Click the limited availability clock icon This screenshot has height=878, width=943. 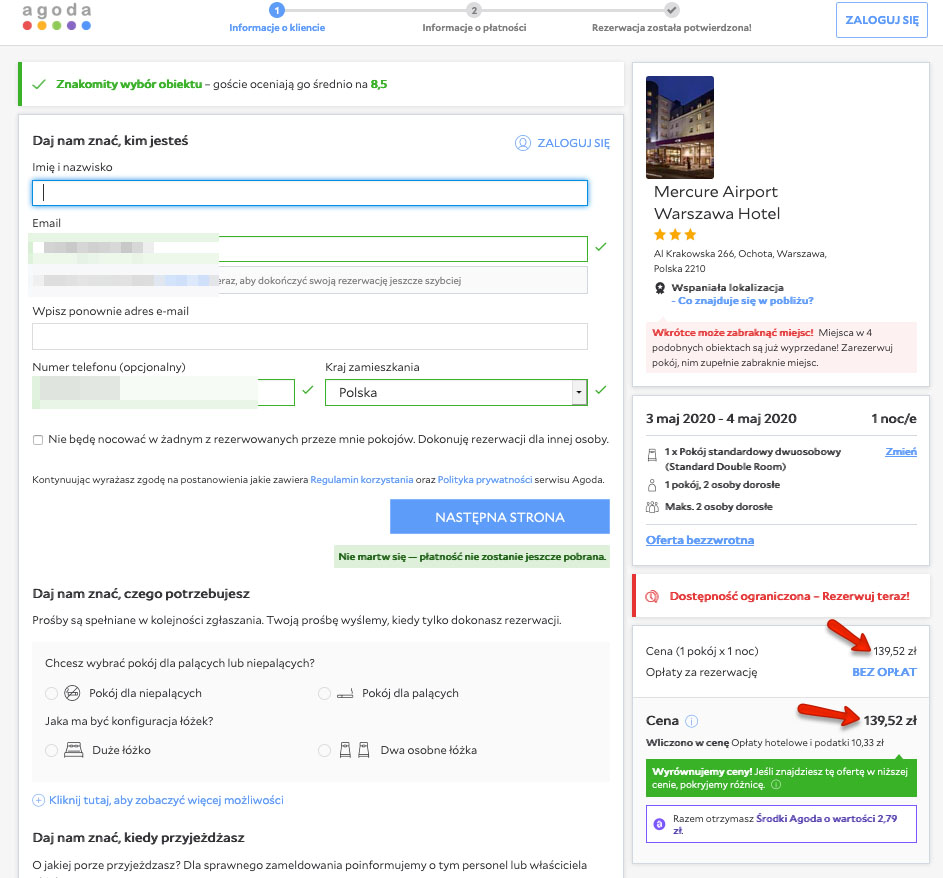pos(652,597)
